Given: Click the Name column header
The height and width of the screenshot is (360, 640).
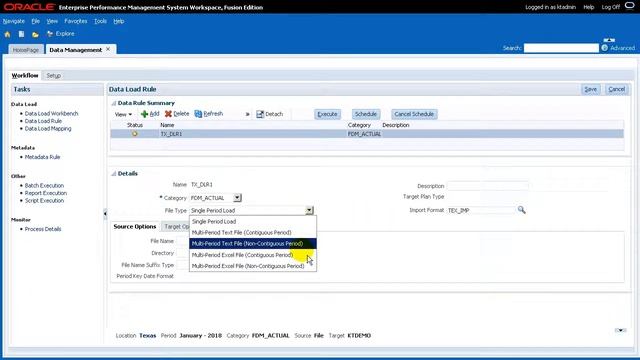Looking at the screenshot, I should point(167,125).
